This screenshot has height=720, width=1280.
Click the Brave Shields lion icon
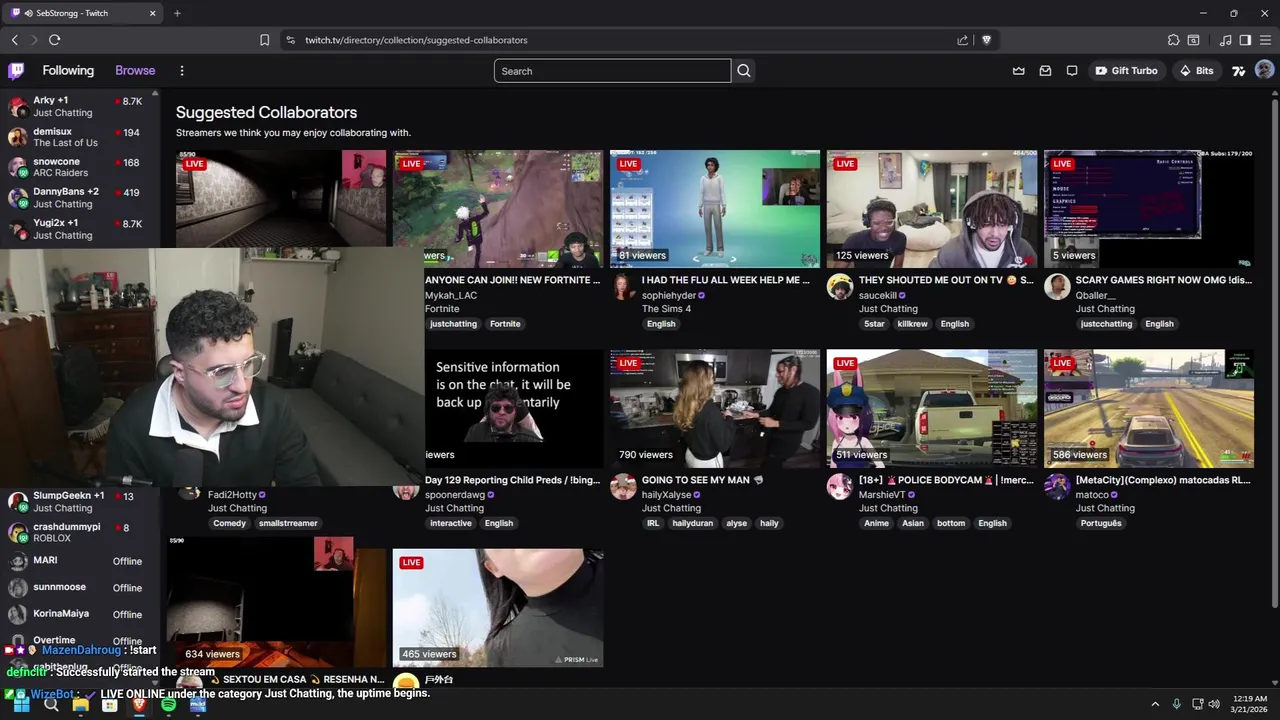986,40
